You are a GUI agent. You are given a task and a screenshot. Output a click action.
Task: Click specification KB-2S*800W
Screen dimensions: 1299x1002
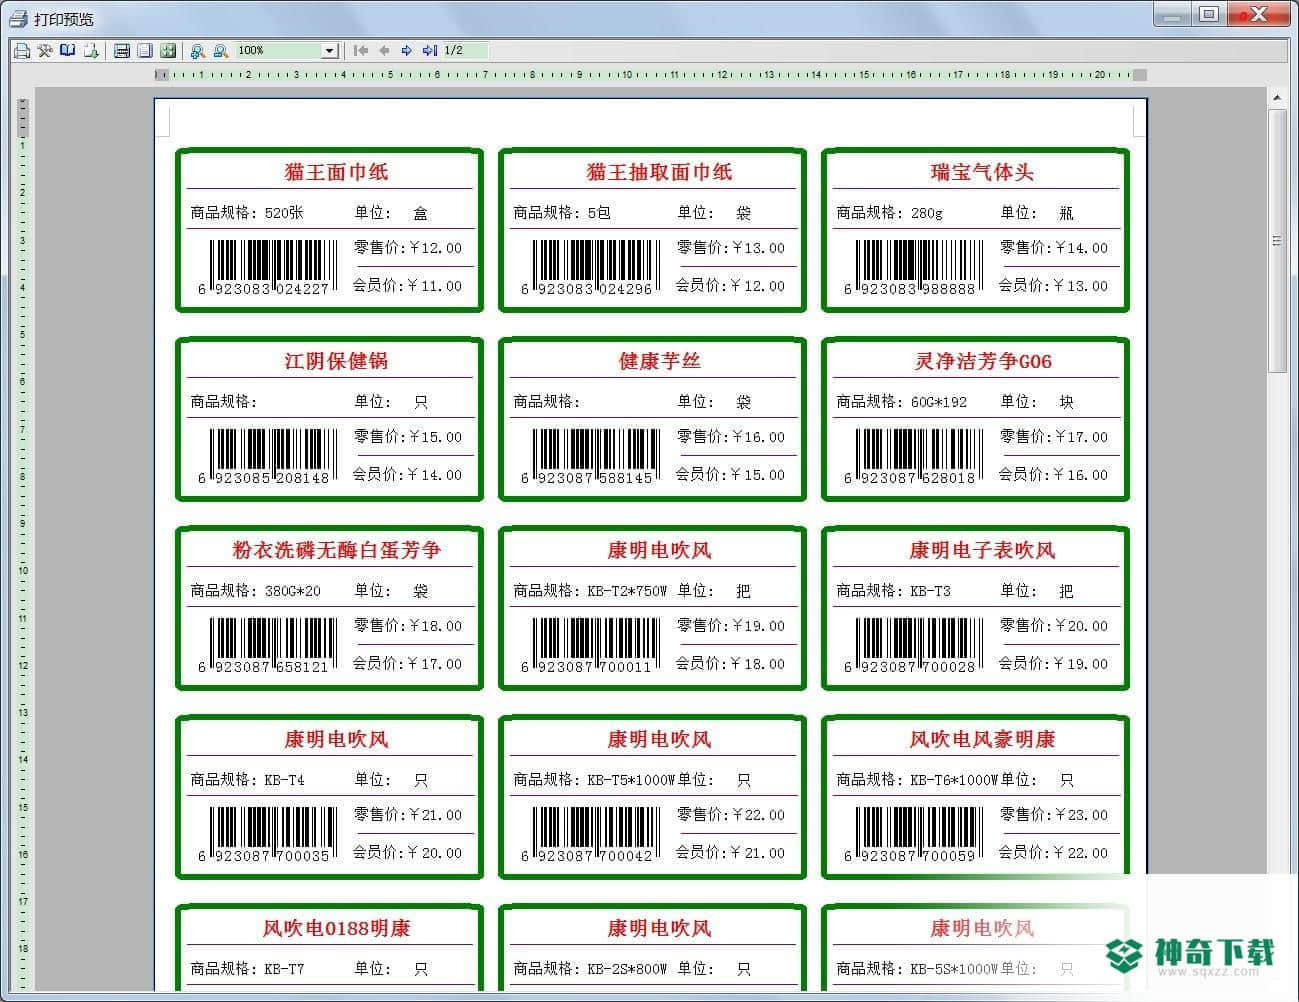627,969
